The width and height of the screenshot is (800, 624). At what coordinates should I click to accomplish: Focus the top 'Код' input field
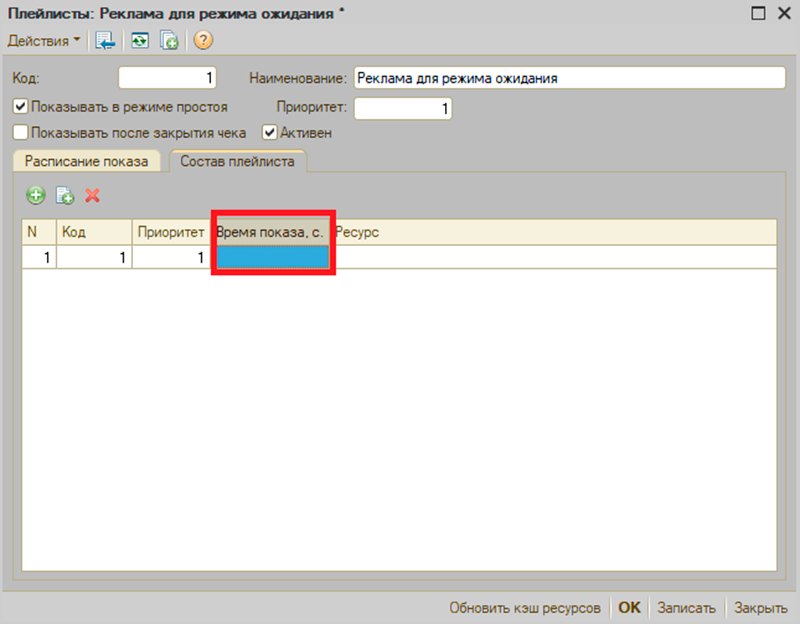167,78
